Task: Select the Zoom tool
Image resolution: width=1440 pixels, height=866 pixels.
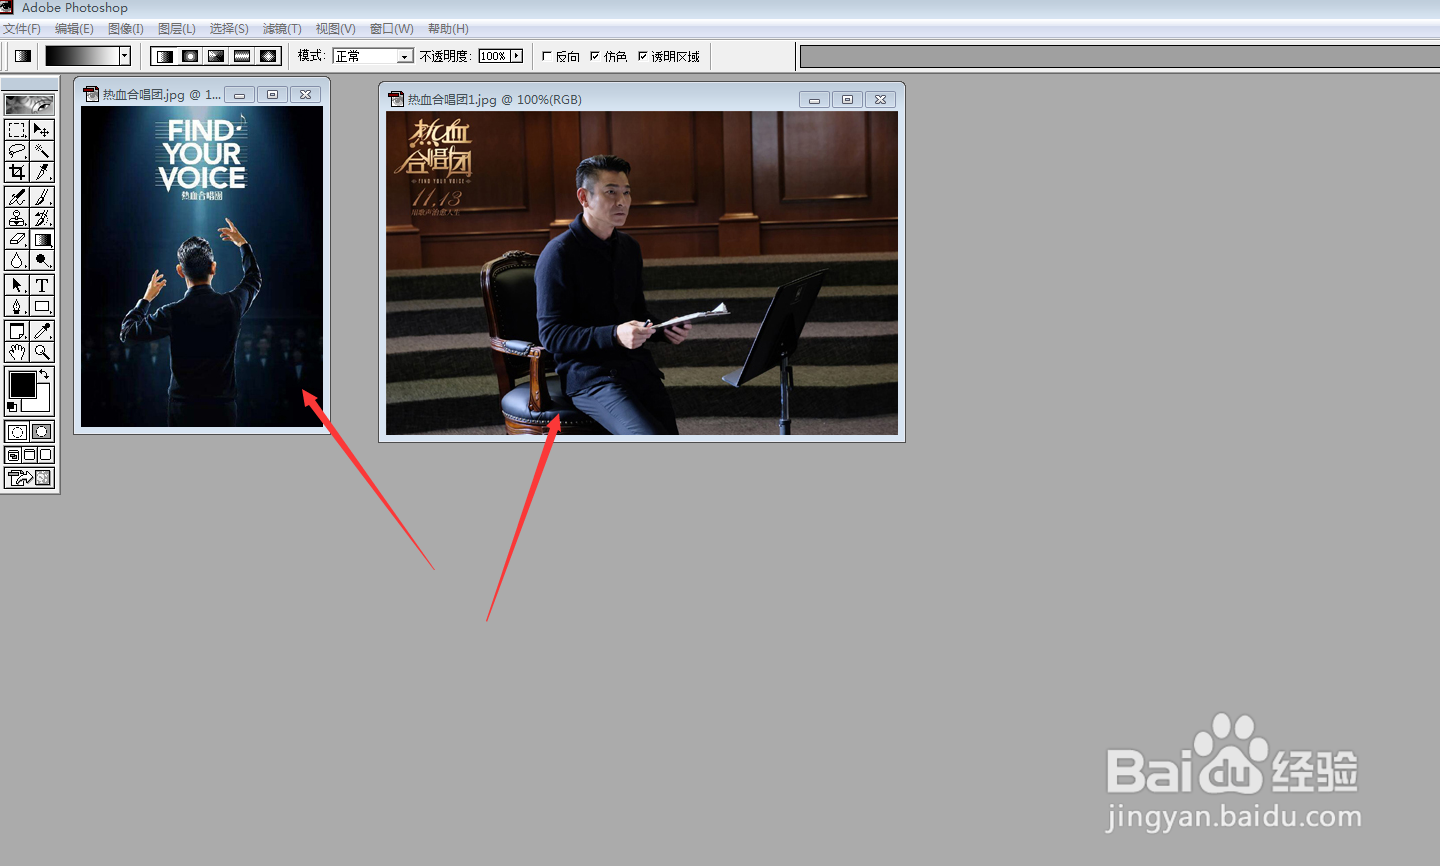Action: tap(42, 352)
